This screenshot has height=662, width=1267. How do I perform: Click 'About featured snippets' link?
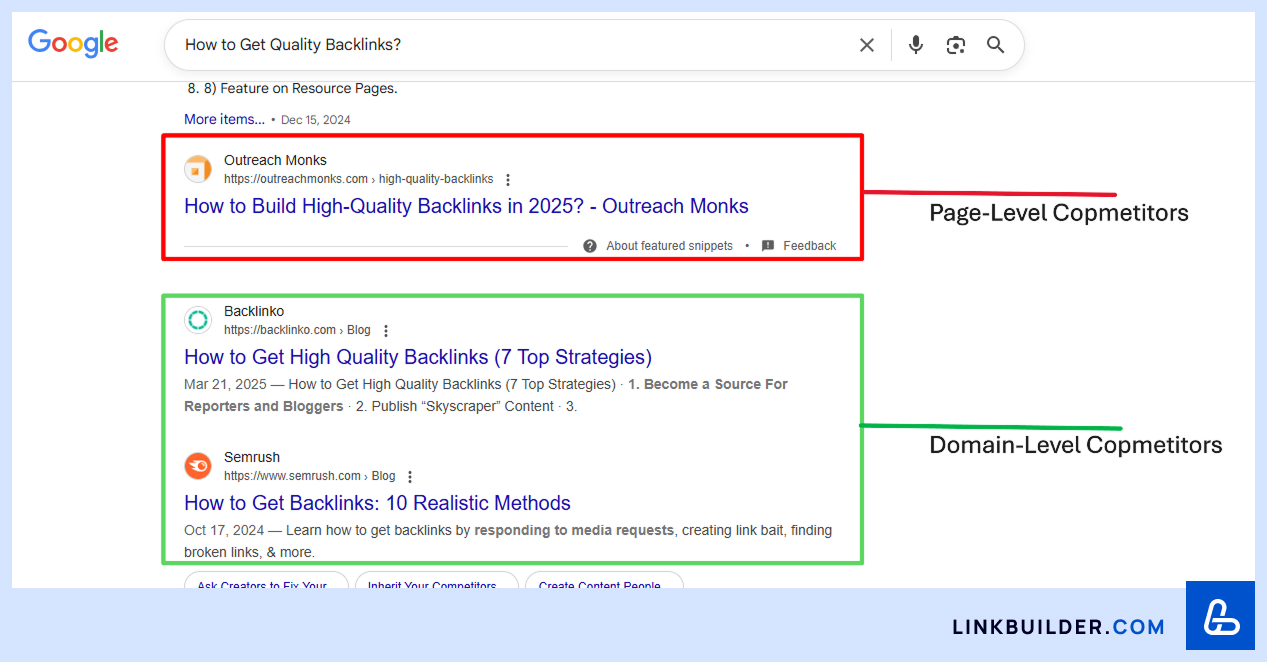click(669, 246)
